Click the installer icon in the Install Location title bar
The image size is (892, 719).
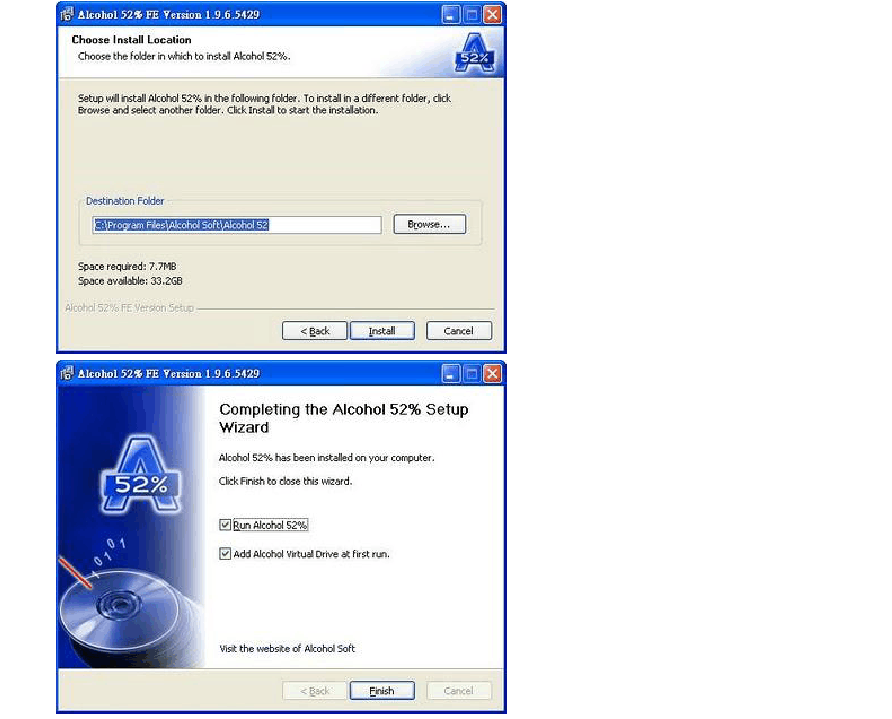[67, 14]
